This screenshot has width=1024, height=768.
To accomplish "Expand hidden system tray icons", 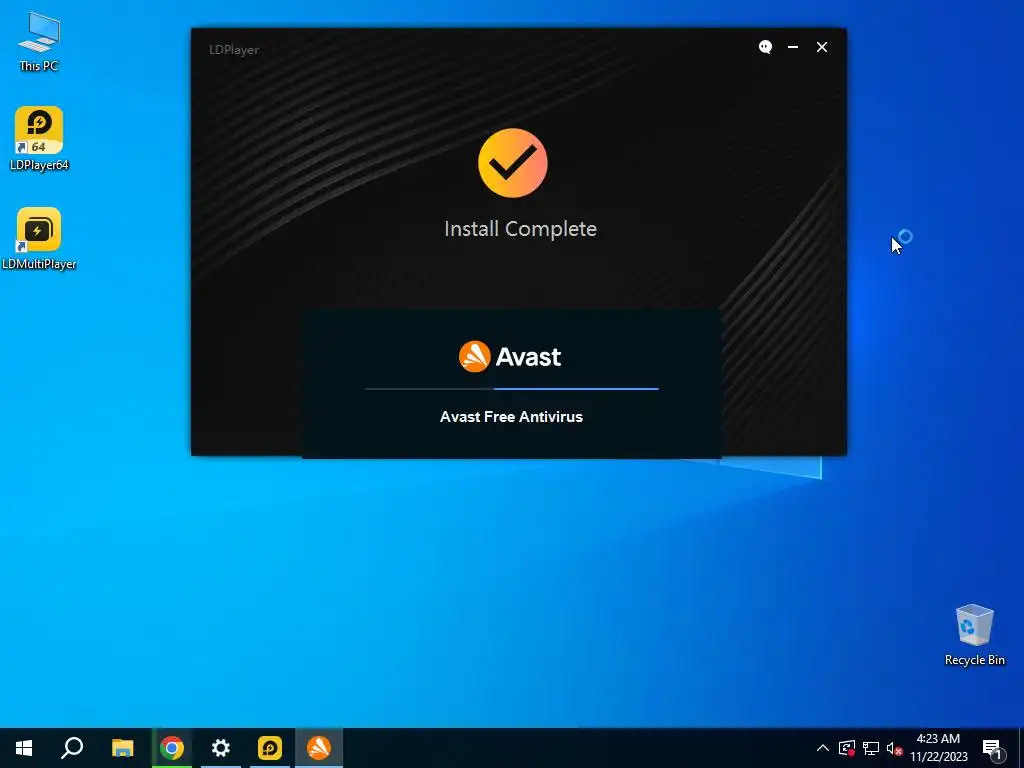I will pyautogui.click(x=823, y=748).
